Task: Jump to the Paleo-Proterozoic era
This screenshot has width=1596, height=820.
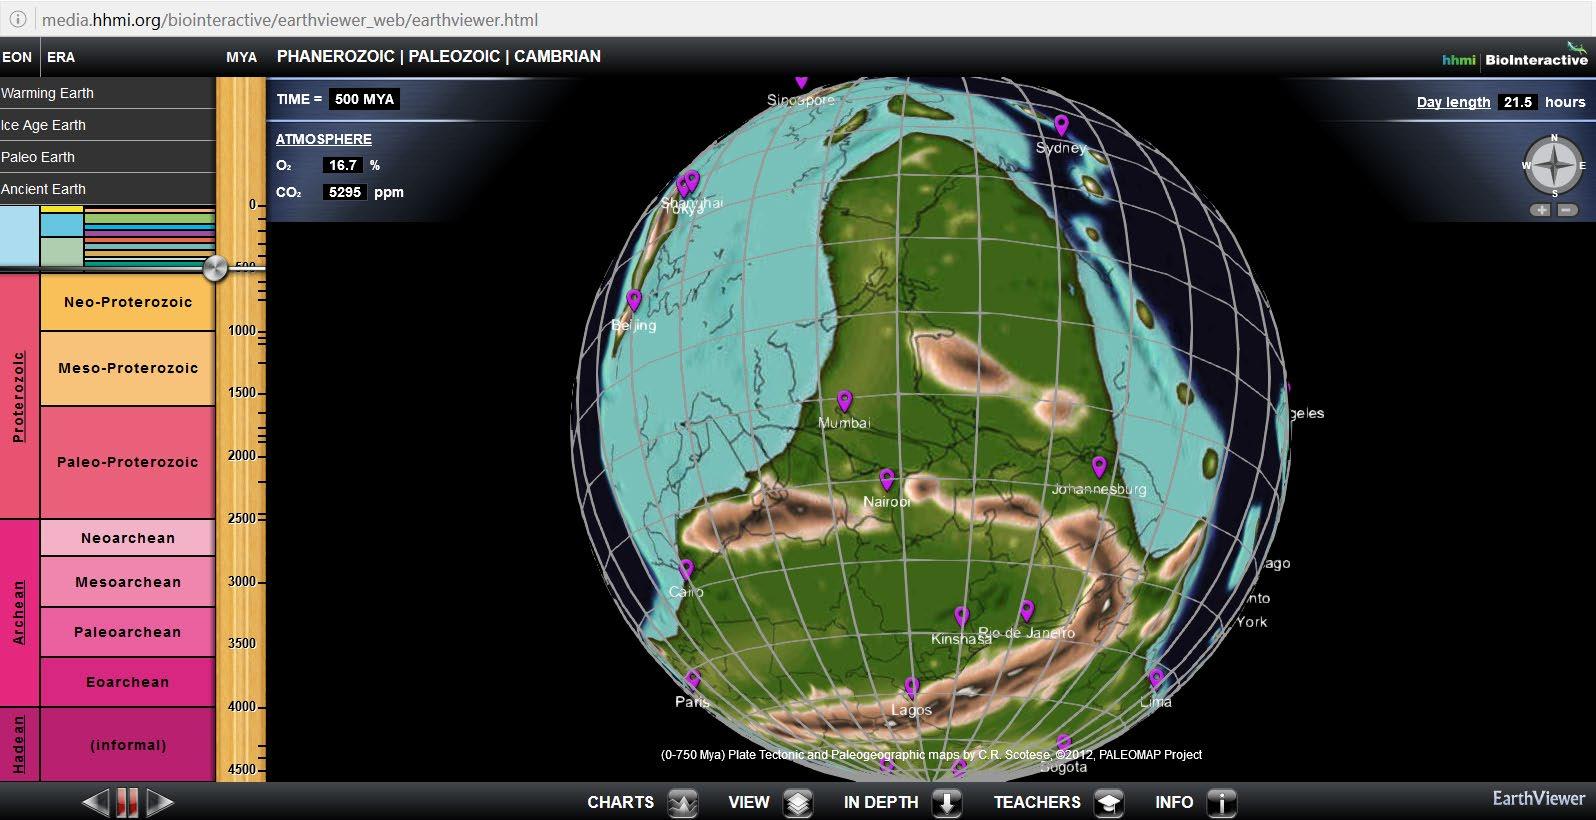Action: click(128, 462)
